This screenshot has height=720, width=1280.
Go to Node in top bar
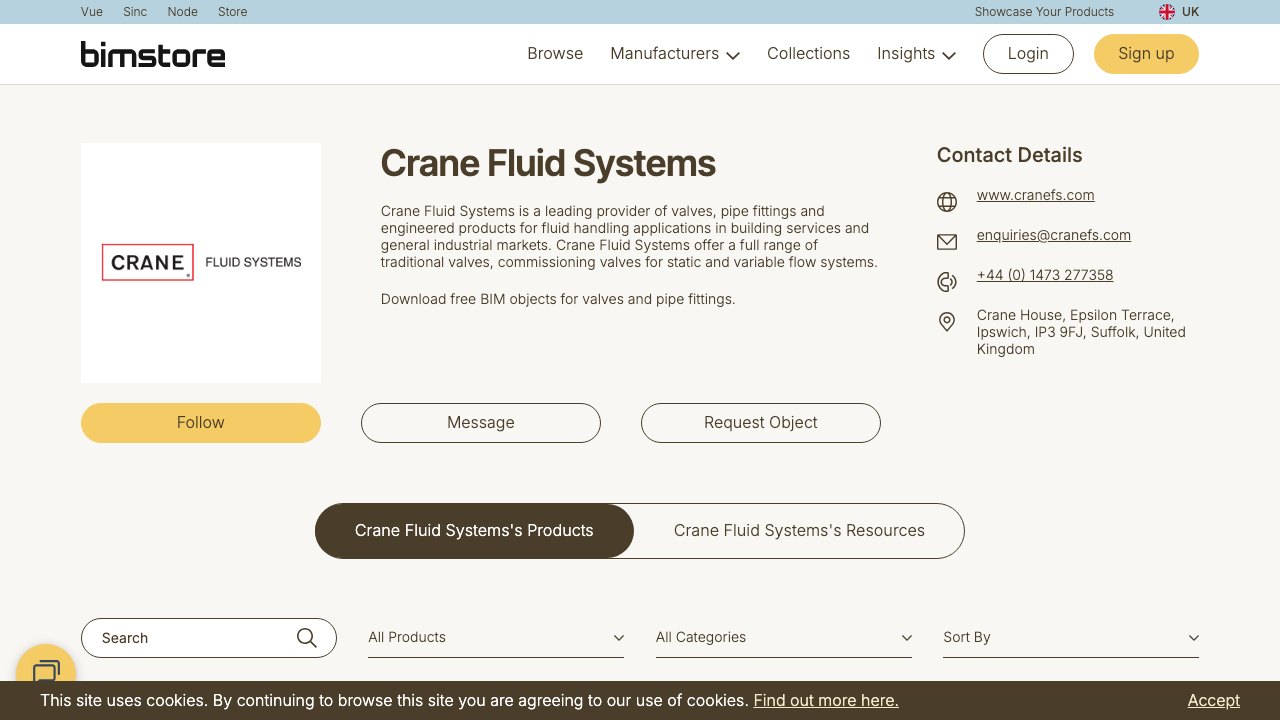click(x=183, y=12)
